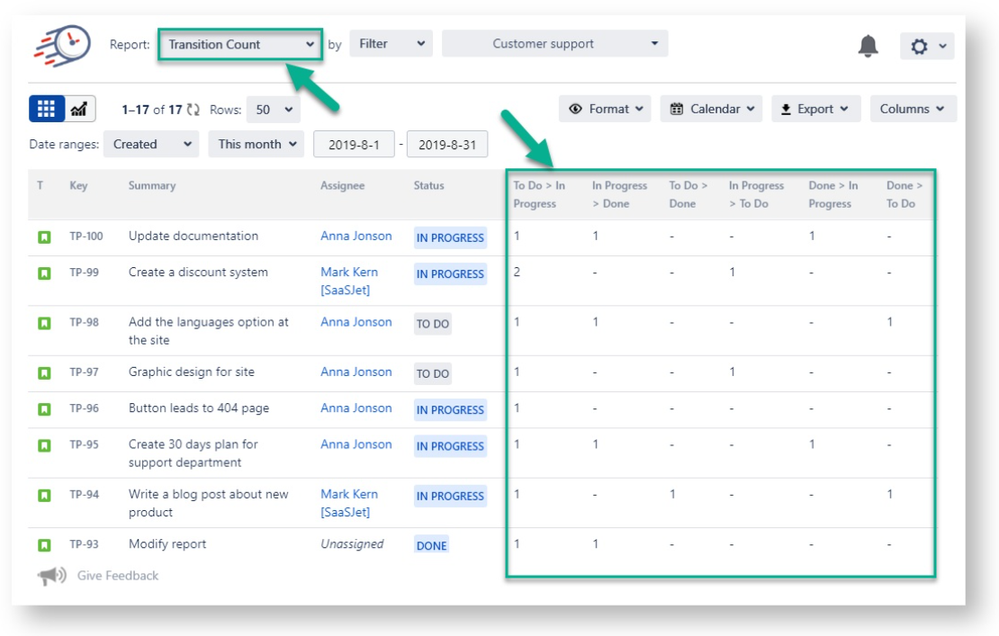This screenshot has width=999, height=636.
Task: Click the story icon for TP-96
Action: point(44,409)
